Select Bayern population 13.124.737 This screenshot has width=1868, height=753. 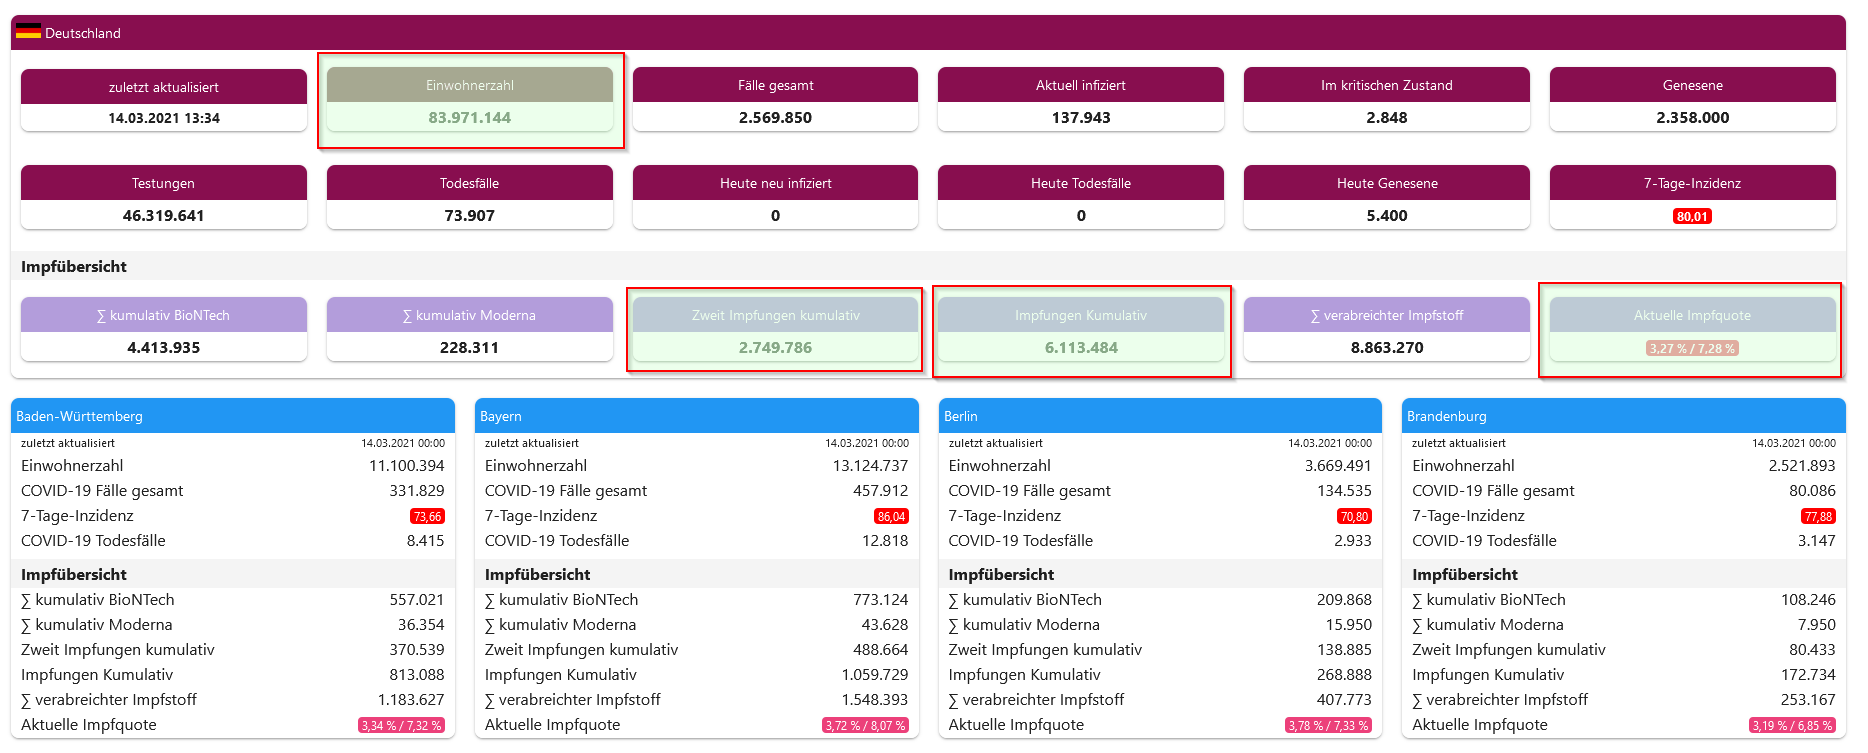click(x=870, y=466)
